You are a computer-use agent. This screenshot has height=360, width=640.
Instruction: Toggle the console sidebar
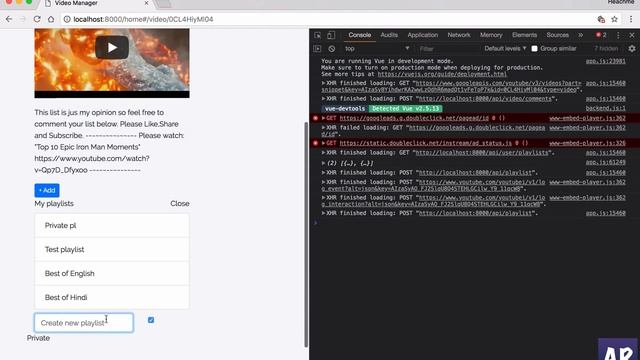pyautogui.click(x=317, y=49)
